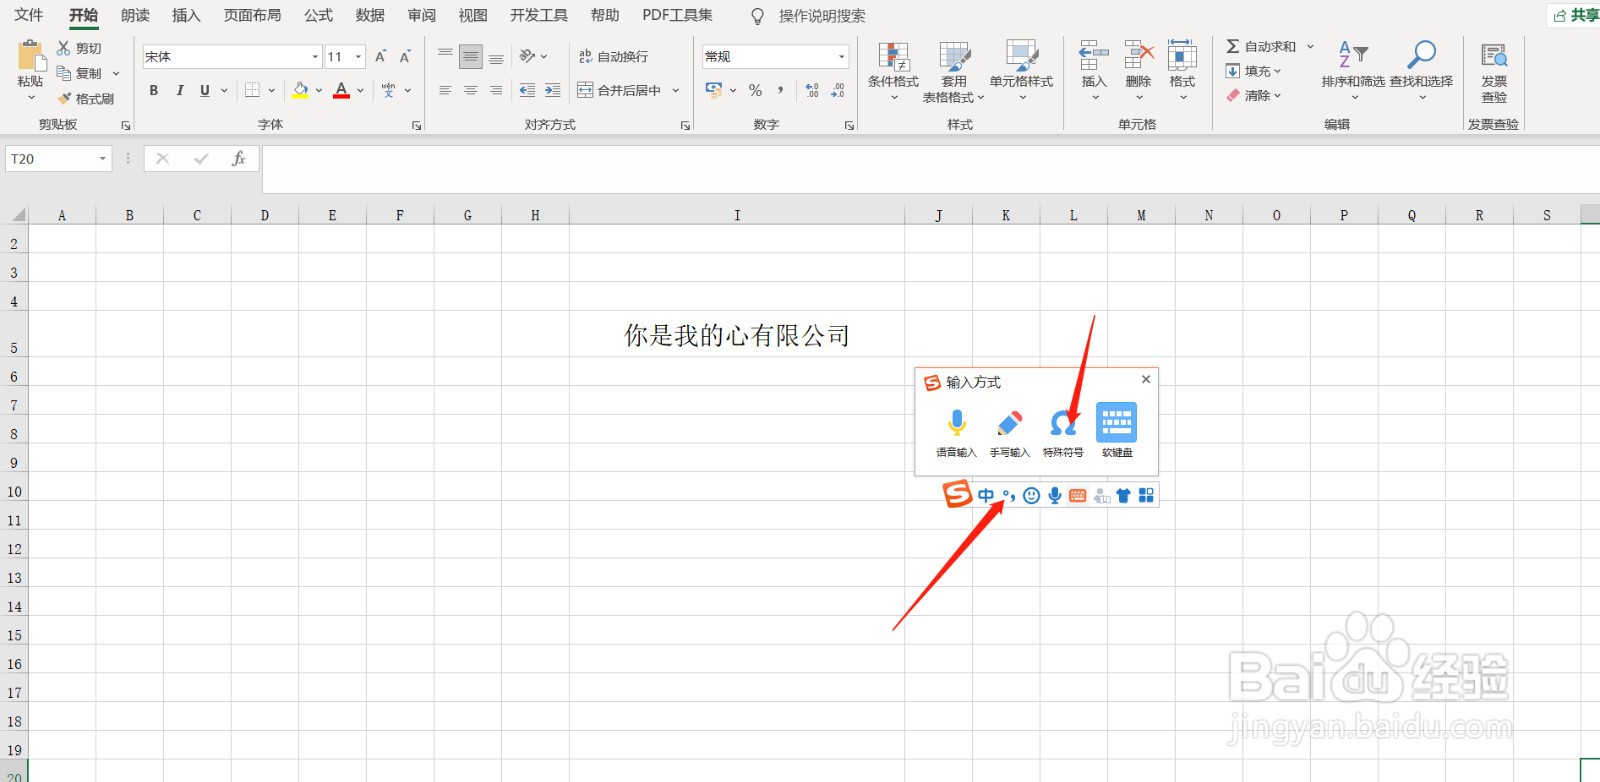The height and width of the screenshot is (782, 1600).
Task: Center text horizontally
Action: [470, 90]
